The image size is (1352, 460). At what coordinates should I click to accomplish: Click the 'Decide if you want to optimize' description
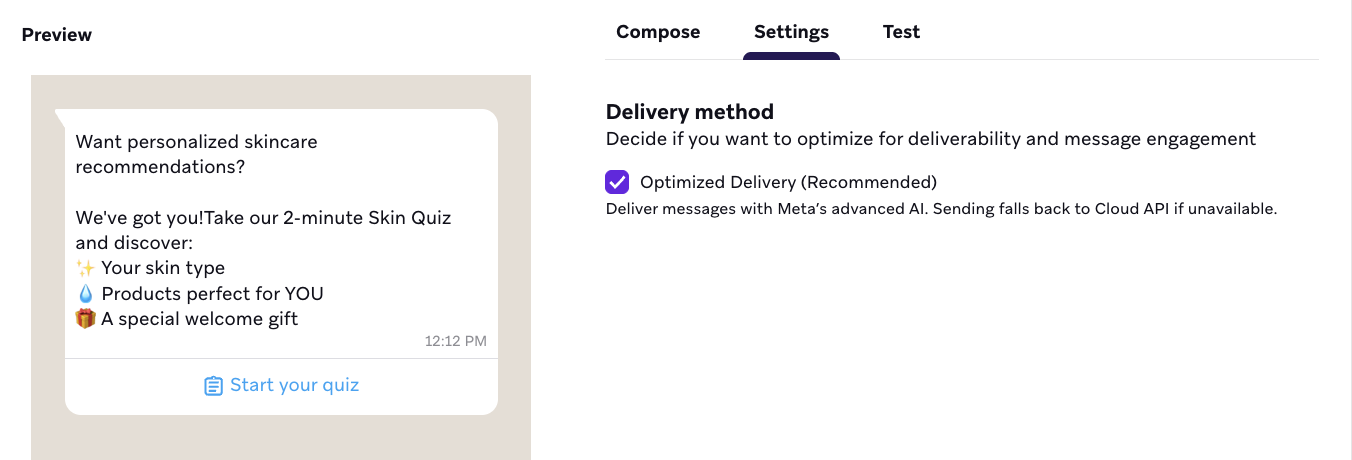click(x=930, y=139)
